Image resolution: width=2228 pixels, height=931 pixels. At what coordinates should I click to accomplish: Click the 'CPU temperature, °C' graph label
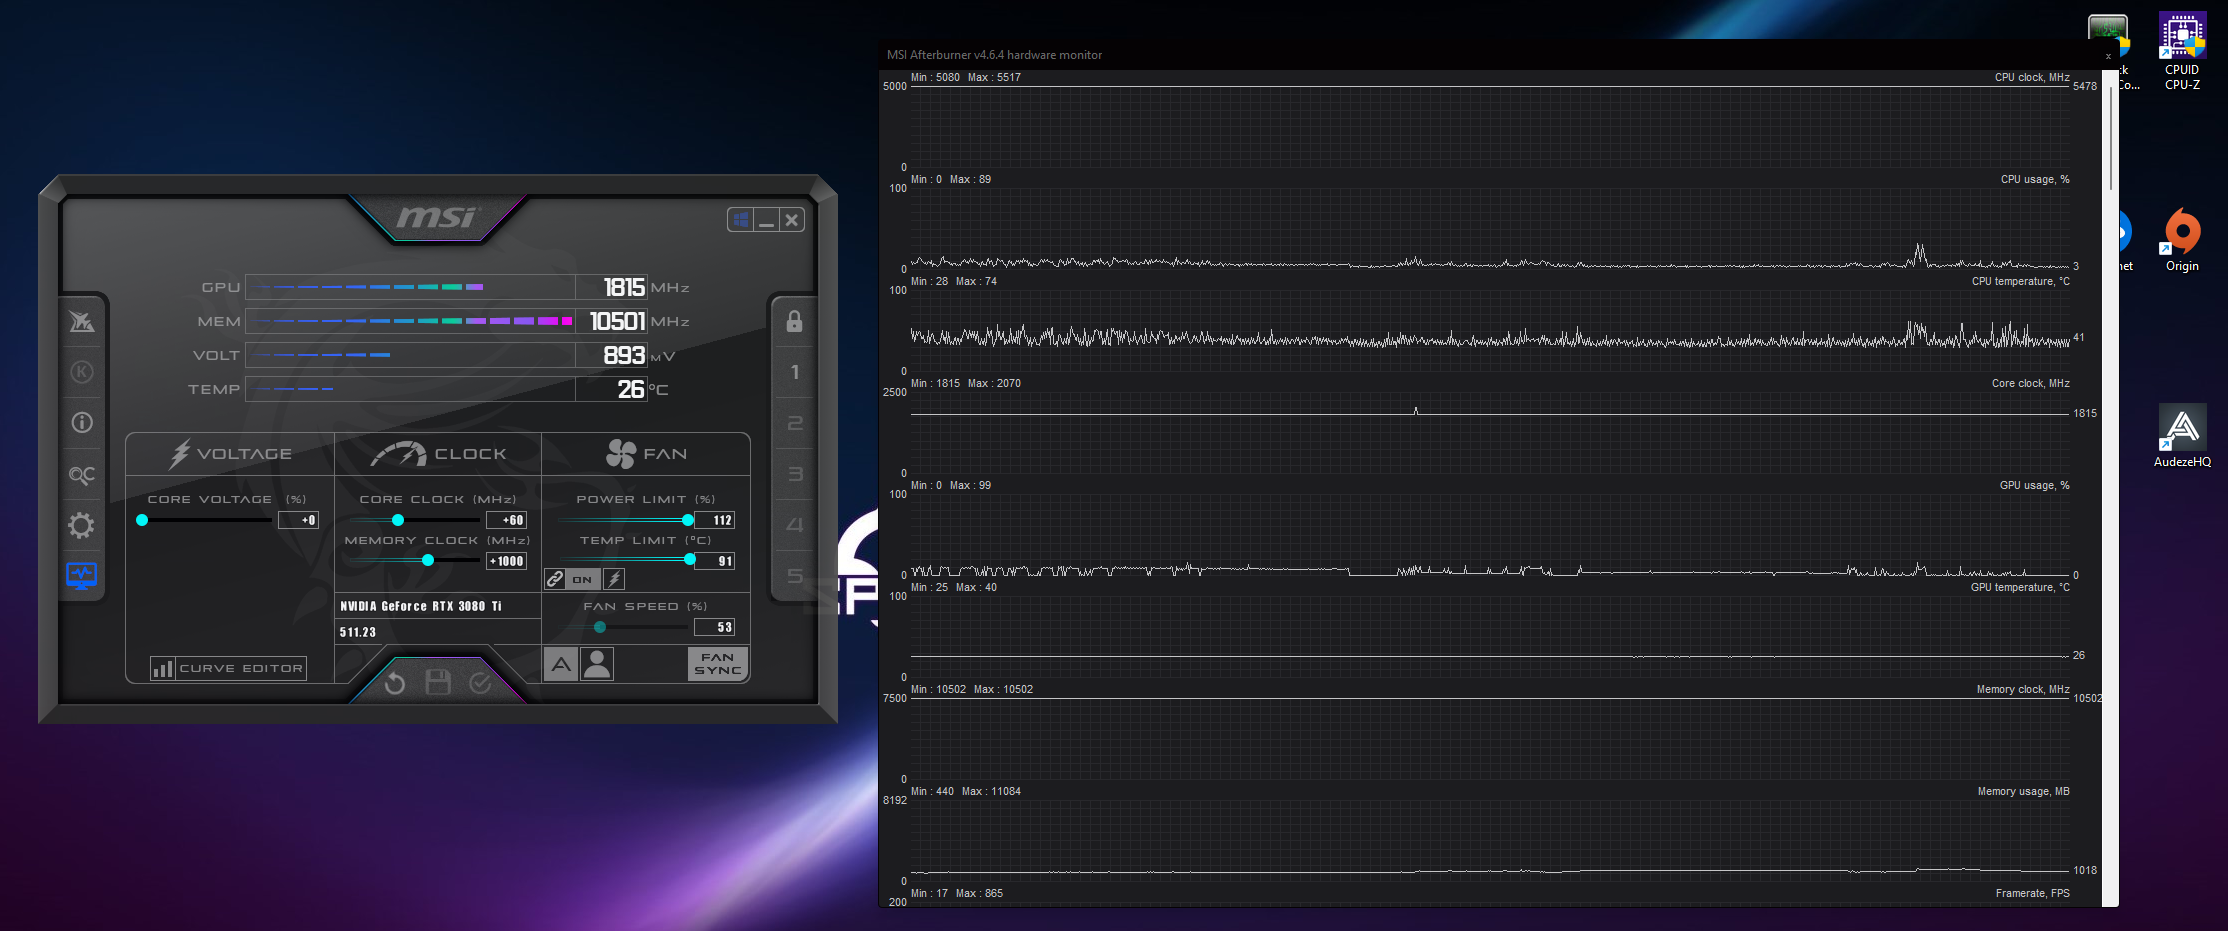coord(2021,281)
